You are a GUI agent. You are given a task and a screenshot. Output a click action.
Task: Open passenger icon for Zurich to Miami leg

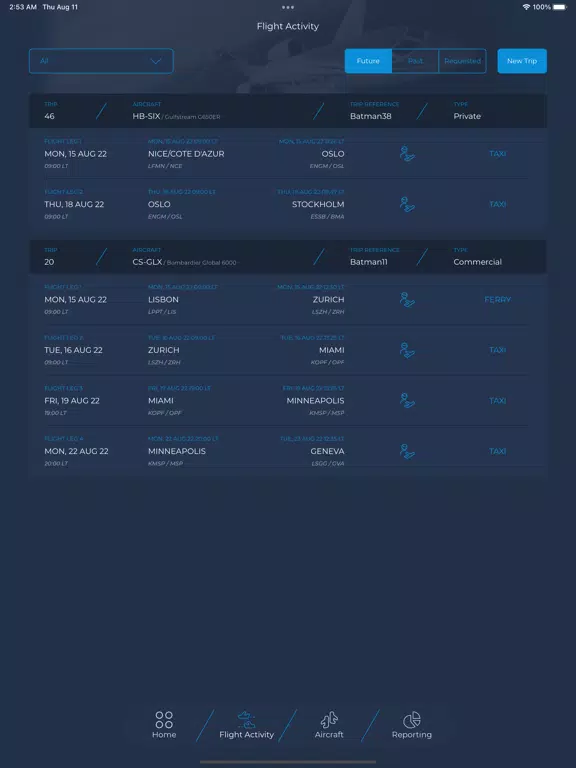(x=407, y=350)
